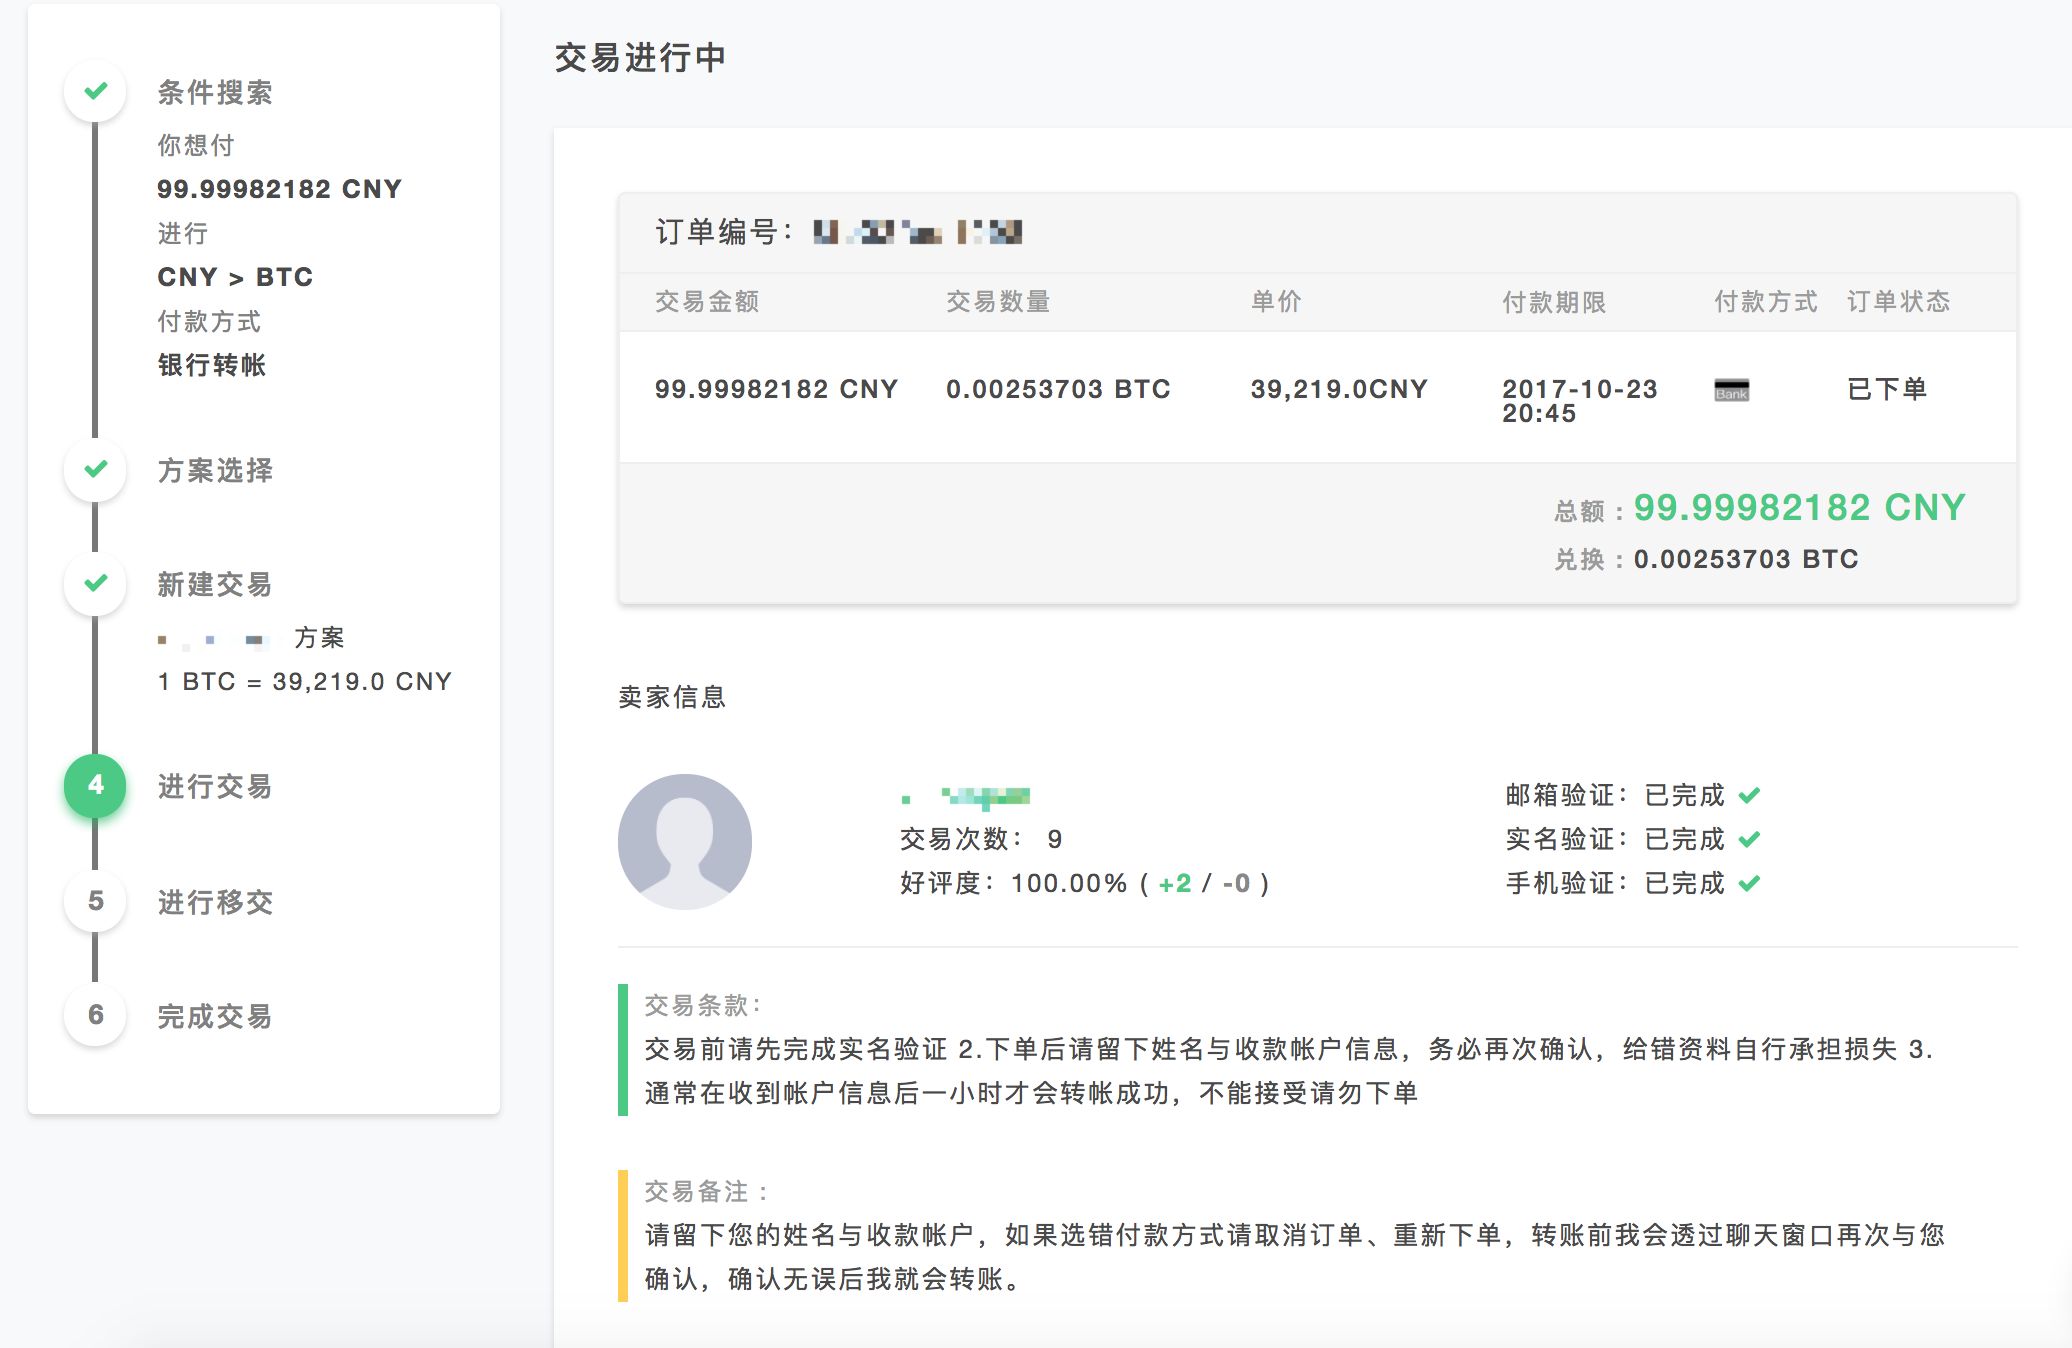Click the green total 99.99982182 CNY amount

(1799, 508)
